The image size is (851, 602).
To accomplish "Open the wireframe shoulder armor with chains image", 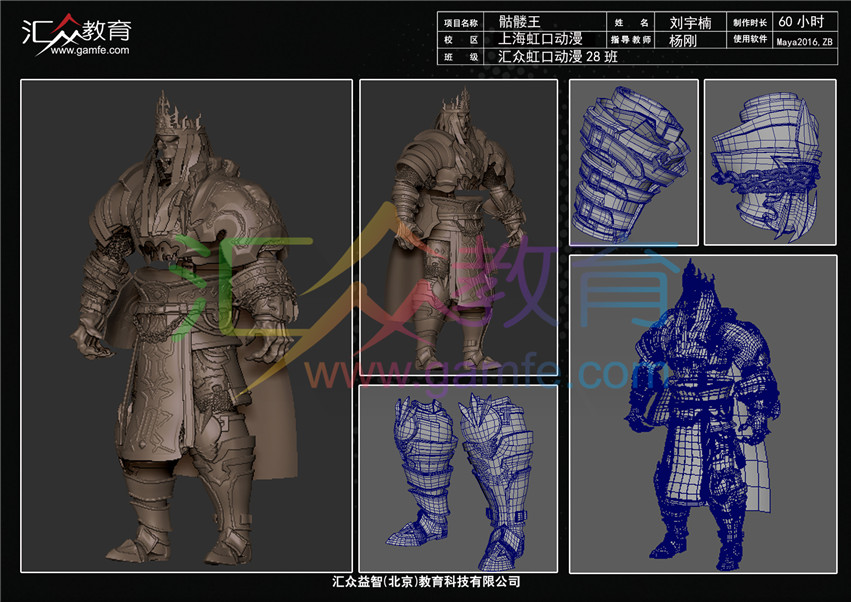I will [768, 162].
